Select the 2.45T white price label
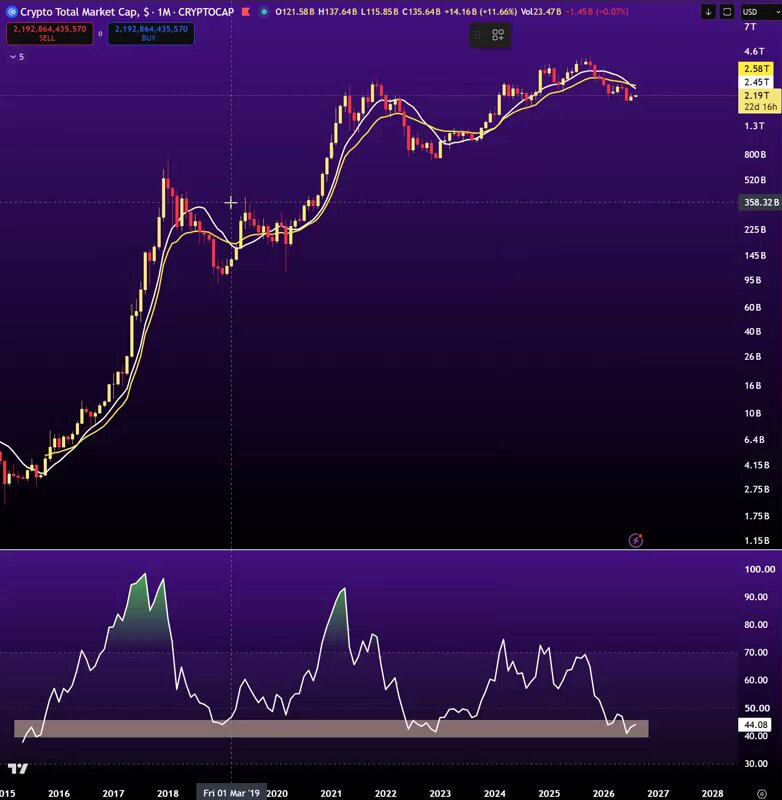Screen dimensions: 782x800 pos(756,82)
